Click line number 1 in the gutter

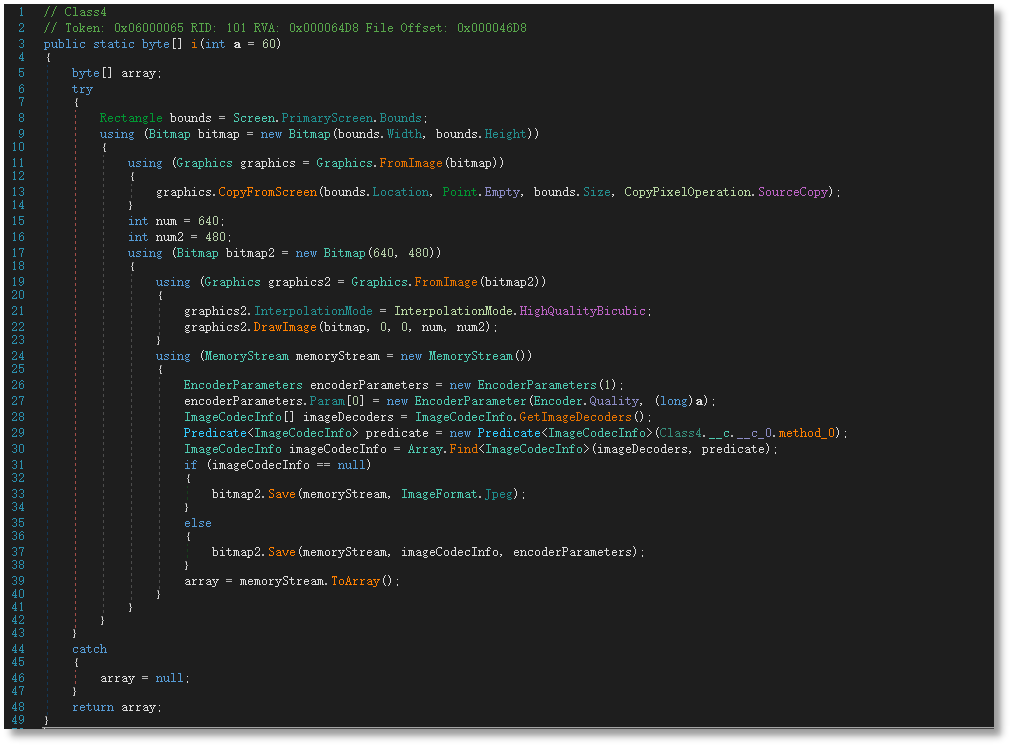(21, 12)
